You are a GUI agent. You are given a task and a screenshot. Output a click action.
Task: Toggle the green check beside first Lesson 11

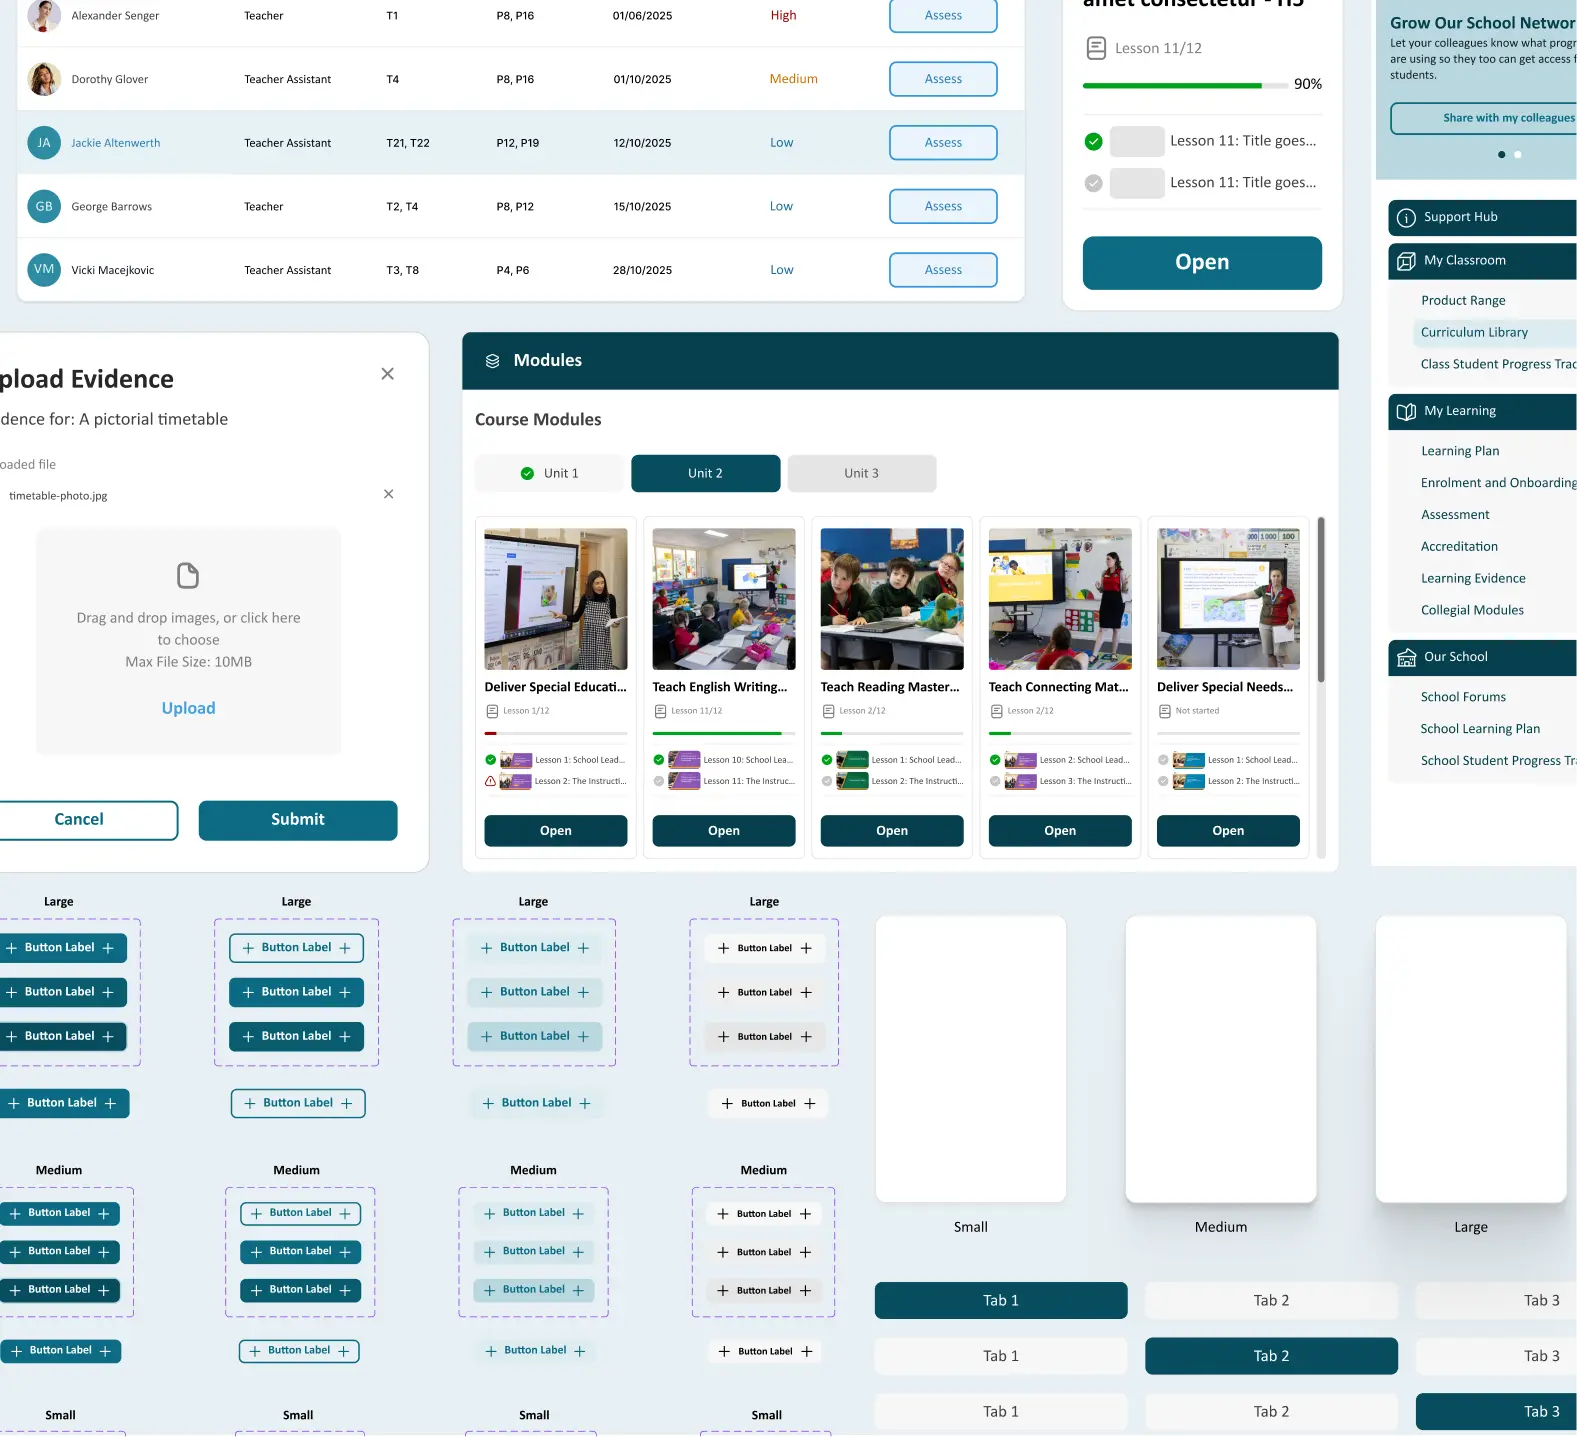click(x=1094, y=142)
